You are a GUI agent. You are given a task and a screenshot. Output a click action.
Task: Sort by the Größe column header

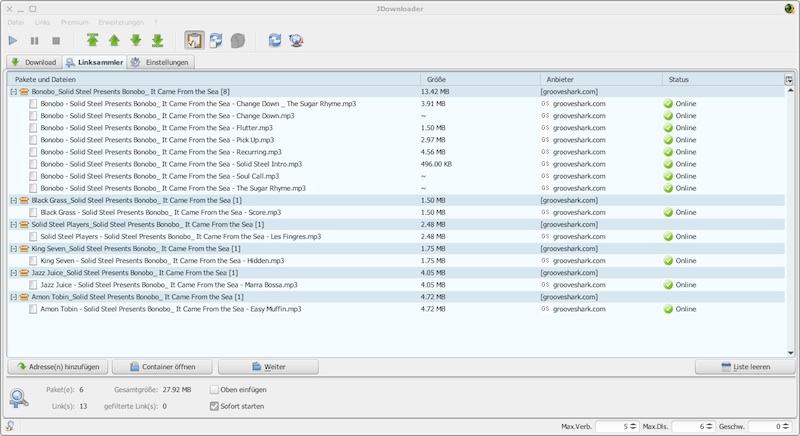(480, 80)
